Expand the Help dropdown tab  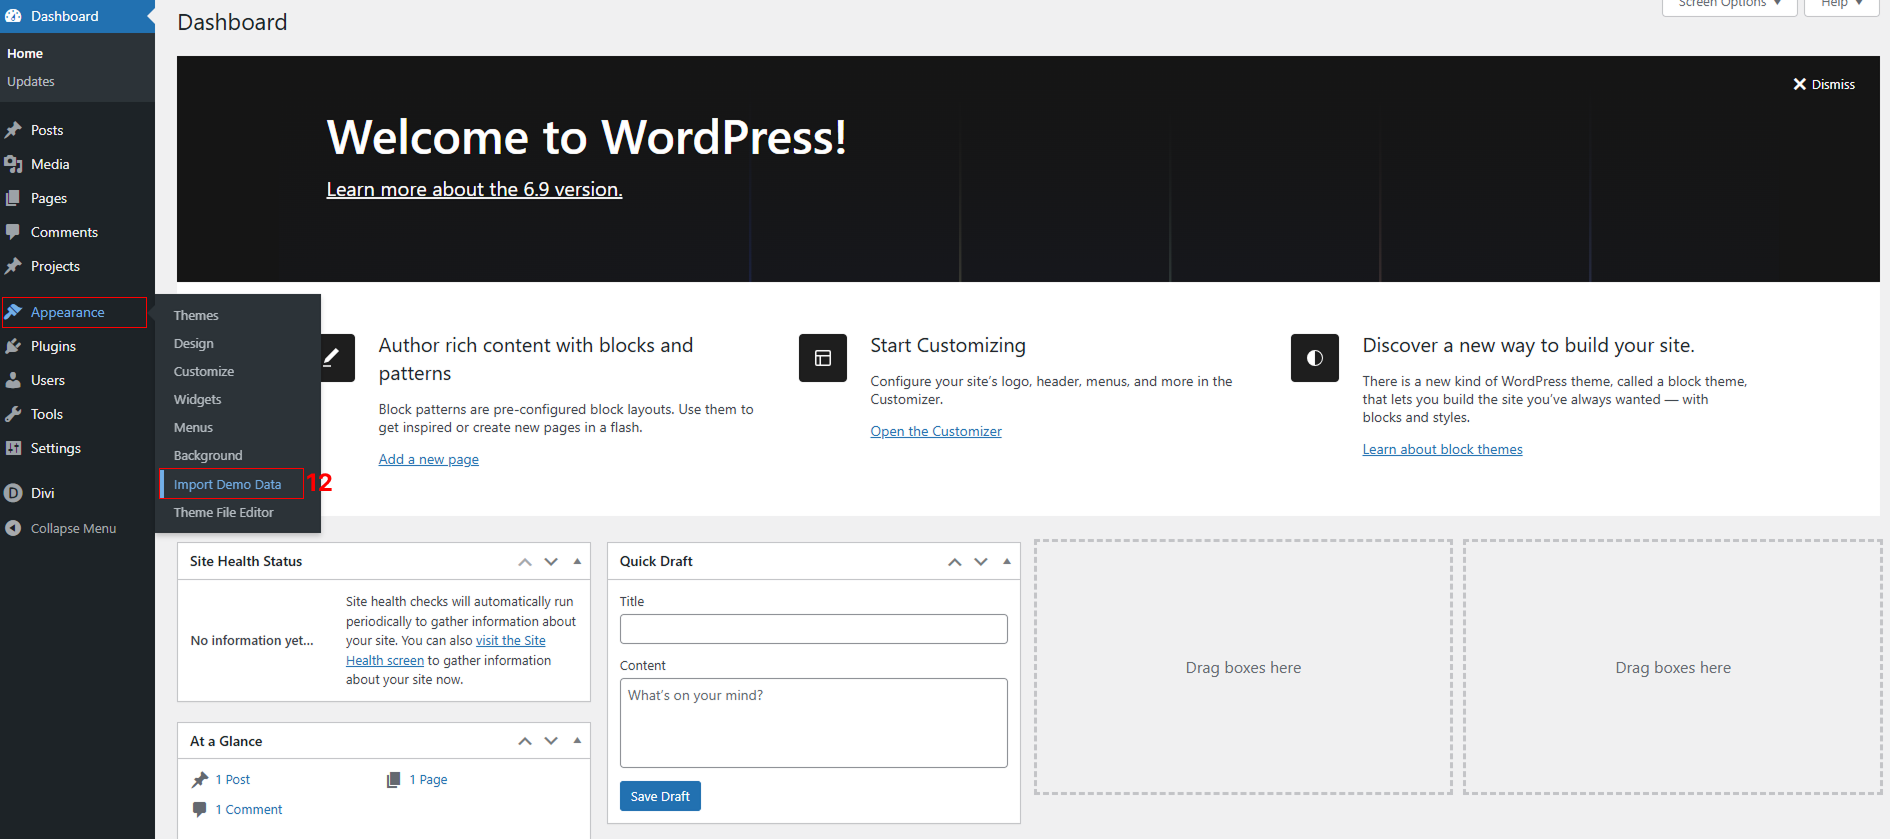tap(1841, 5)
